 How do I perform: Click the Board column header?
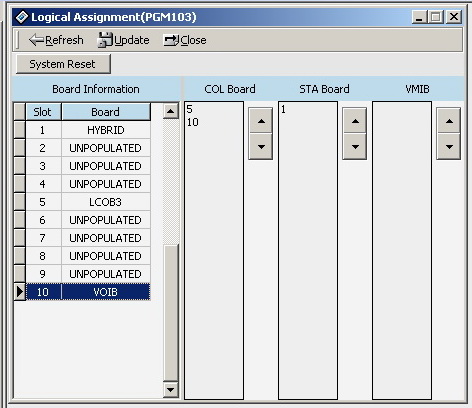pyautogui.click(x=106, y=112)
